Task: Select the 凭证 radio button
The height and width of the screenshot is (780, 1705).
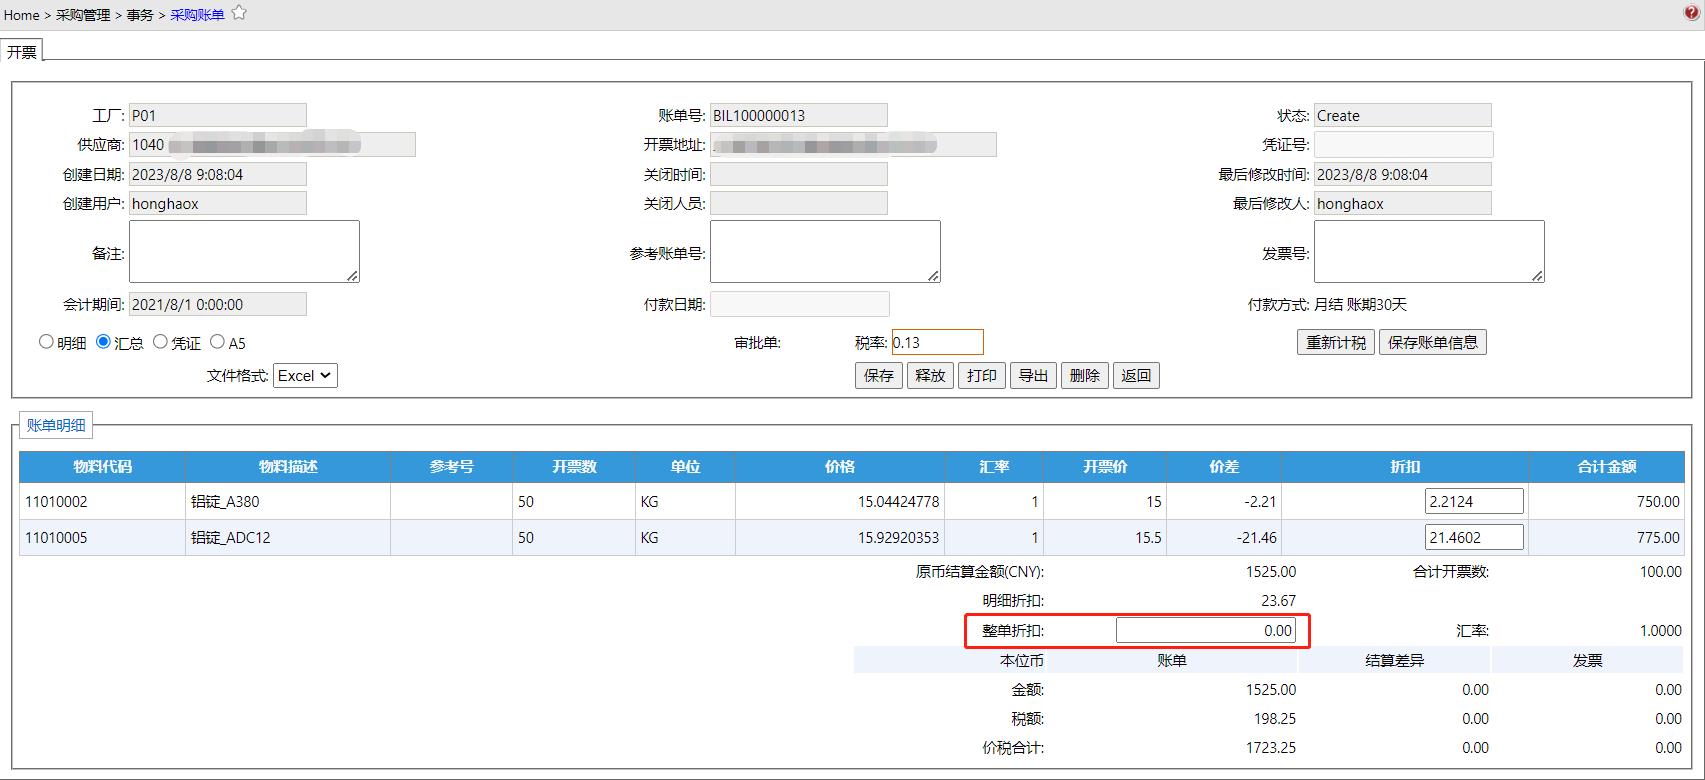Action: [160, 342]
